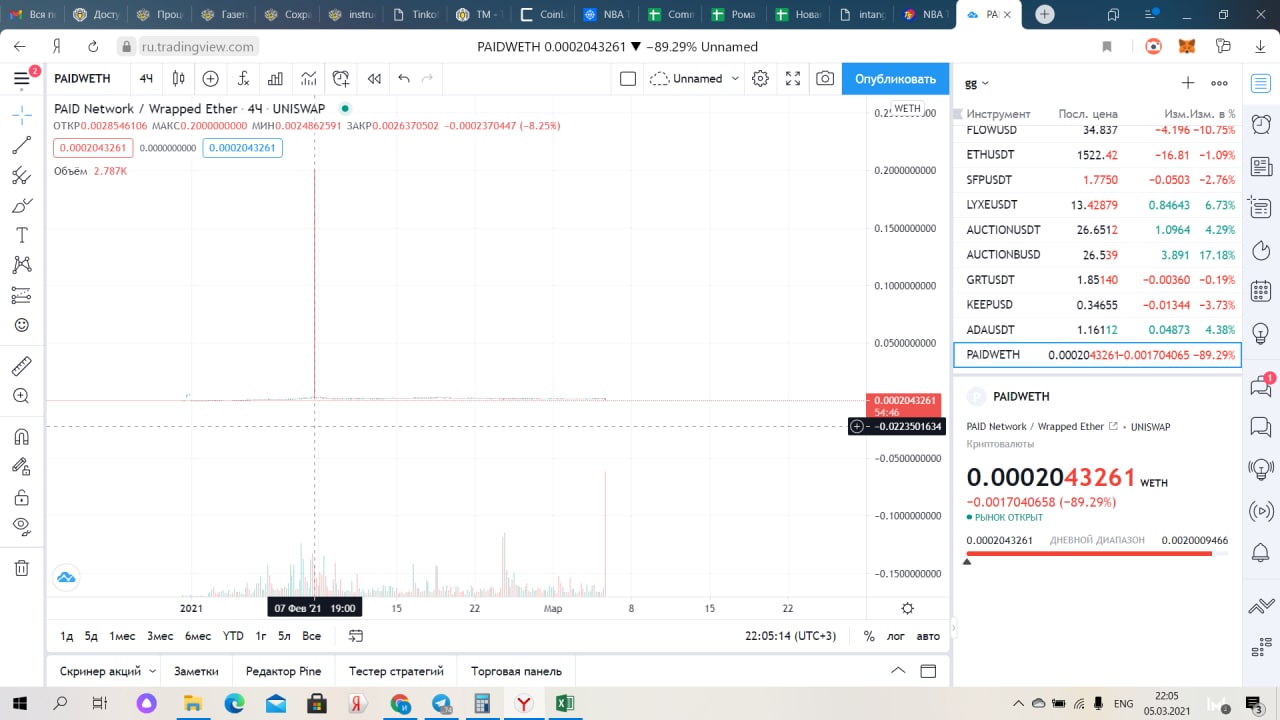Take a chart snapshot with camera
Image resolution: width=1280 pixels, height=720 pixels.
tap(825, 79)
